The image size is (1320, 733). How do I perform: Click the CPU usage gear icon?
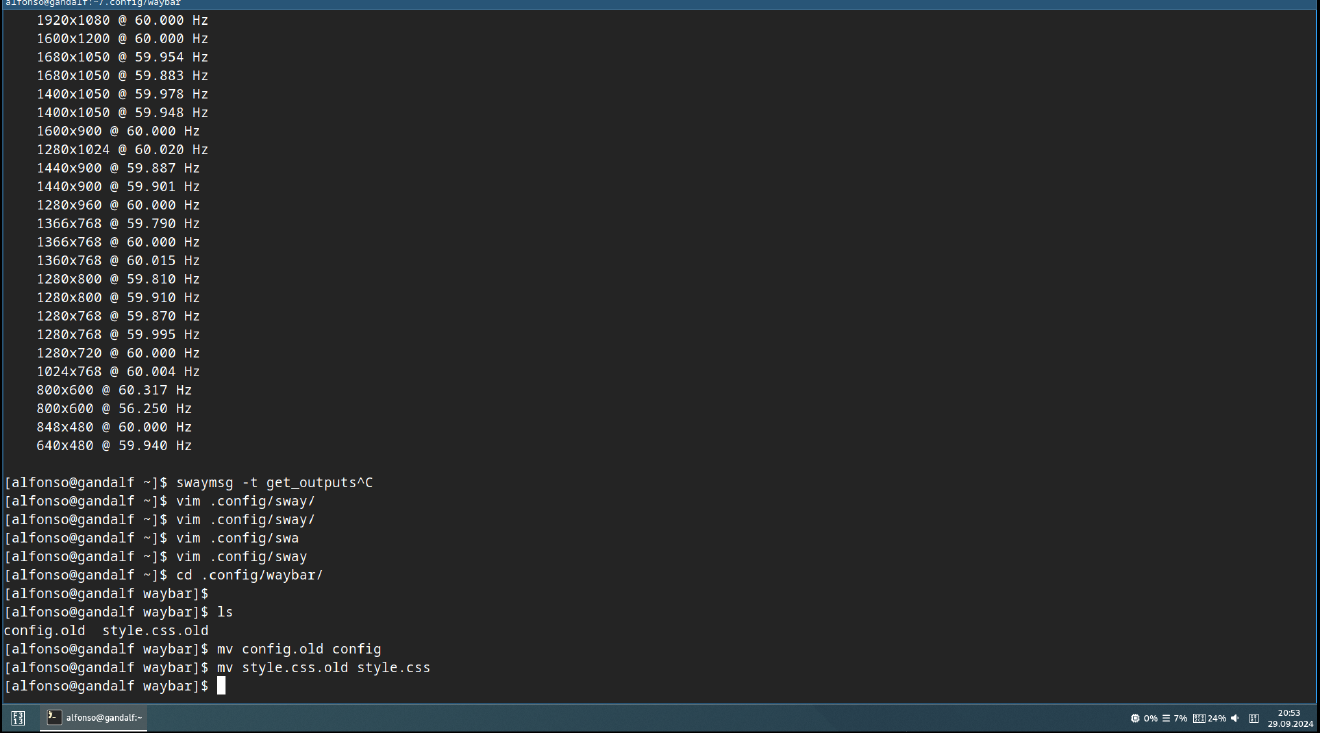click(1135, 718)
